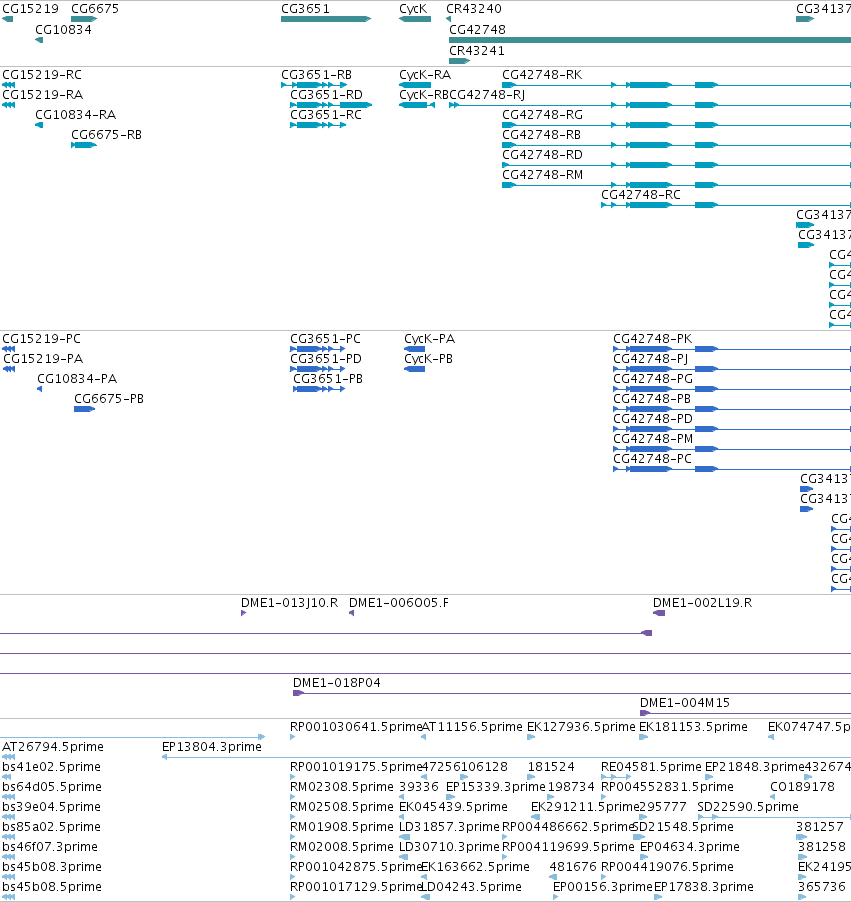The height and width of the screenshot is (902, 851).
Task: Click protein CycK-PA label
Action: point(429,339)
